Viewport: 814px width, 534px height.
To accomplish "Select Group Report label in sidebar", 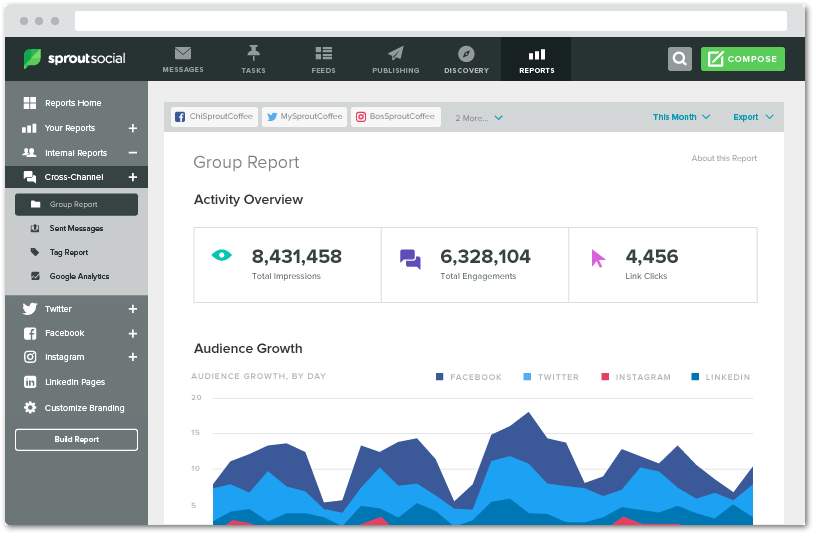I will tap(74, 204).
